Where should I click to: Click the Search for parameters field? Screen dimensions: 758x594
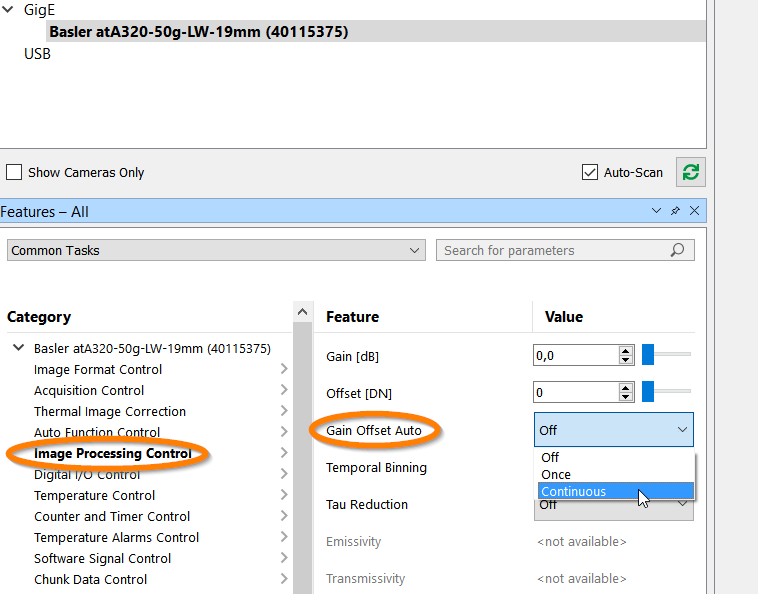click(x=565, y=250)
